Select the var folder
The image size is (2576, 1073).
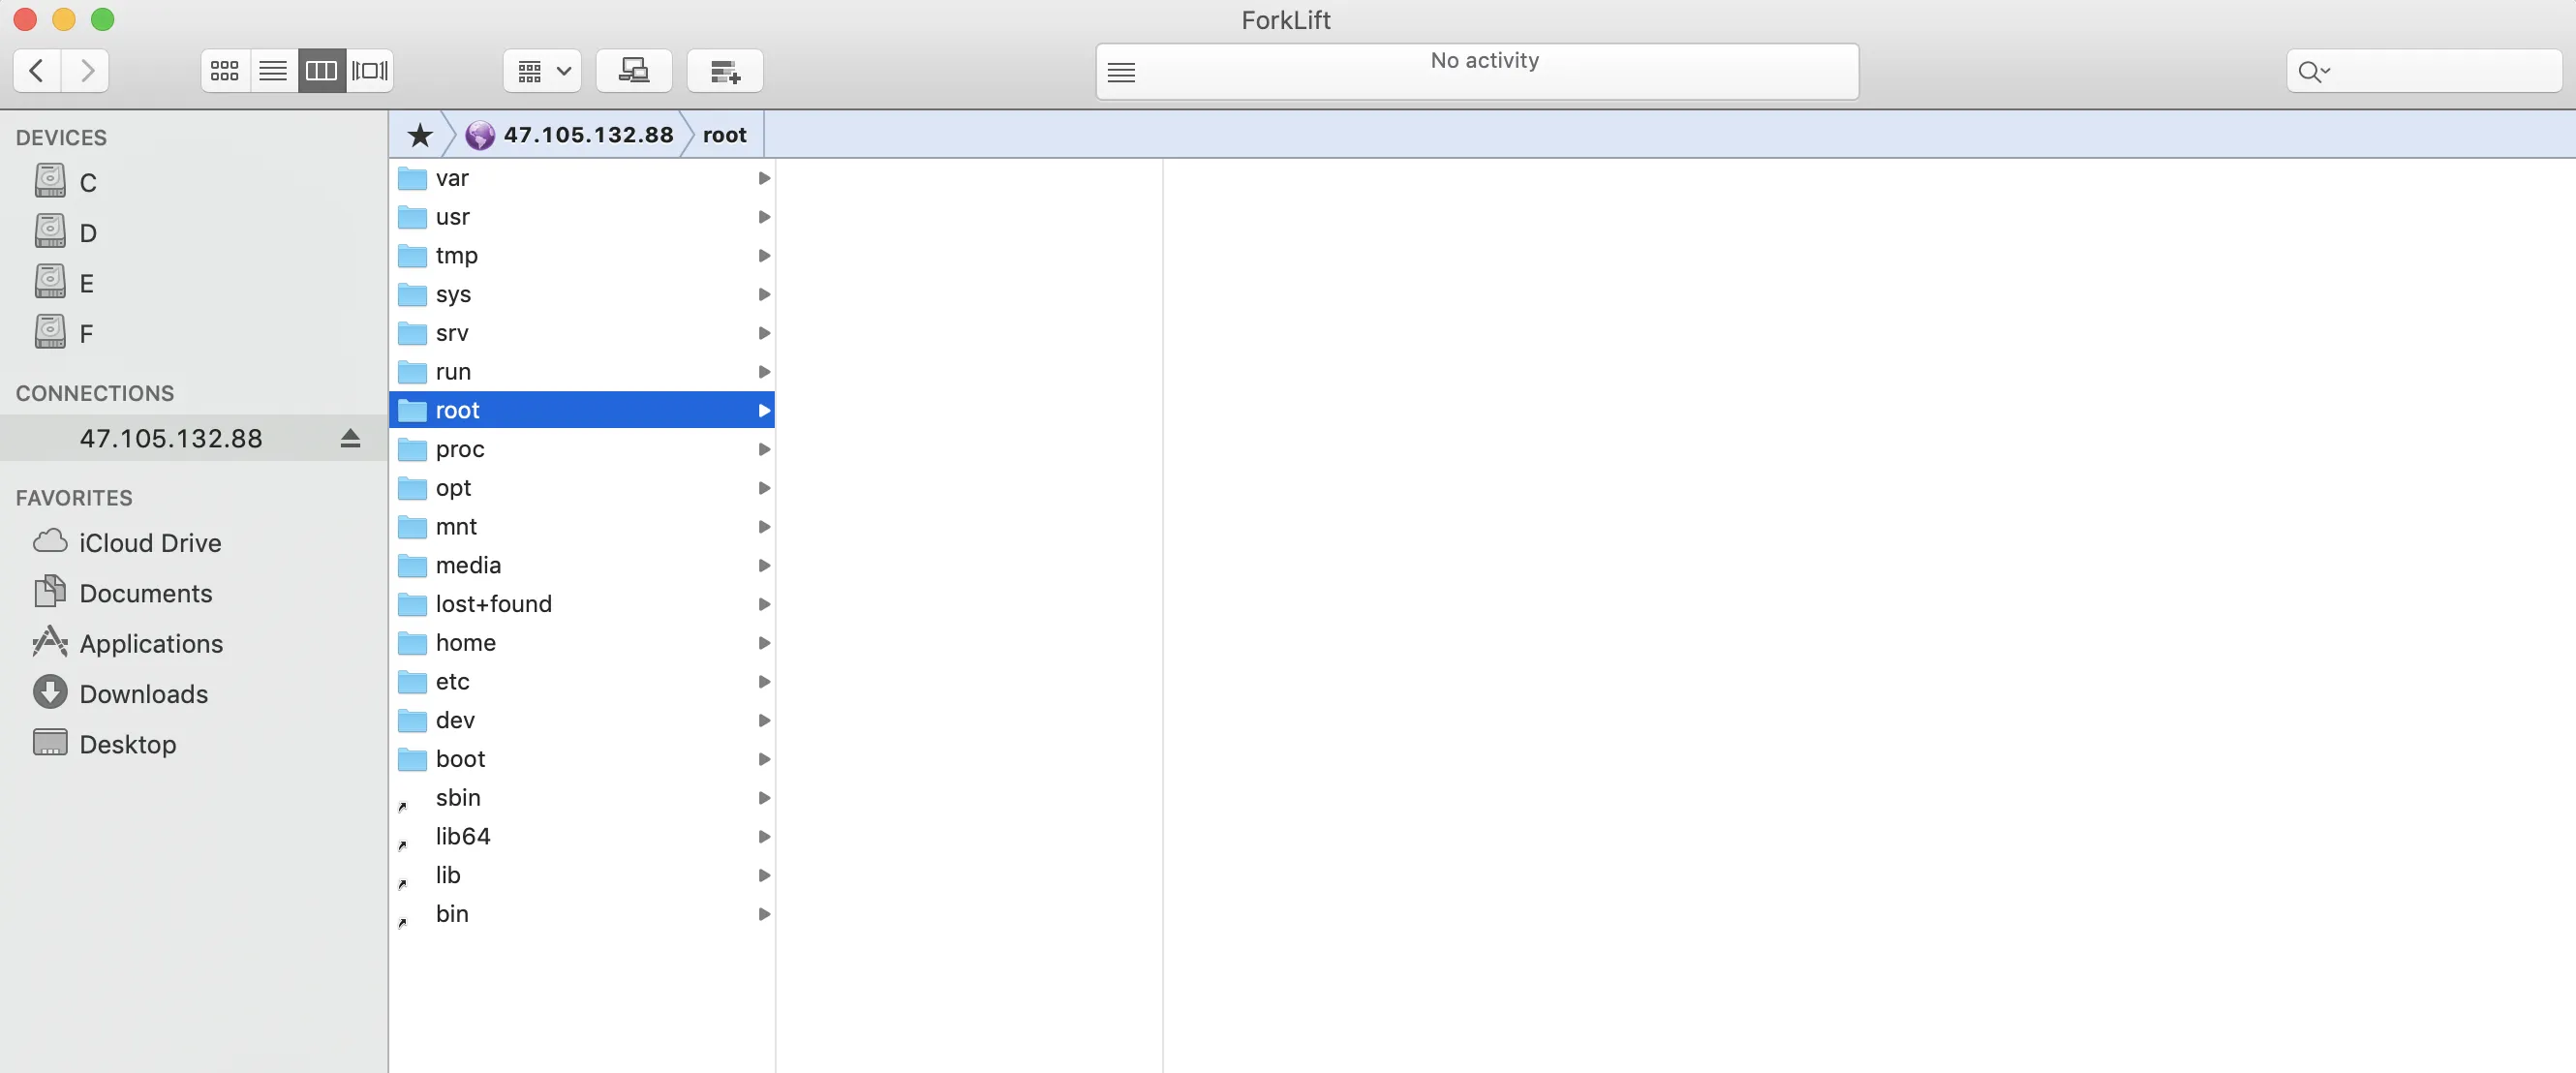click(x=582, y=178)
